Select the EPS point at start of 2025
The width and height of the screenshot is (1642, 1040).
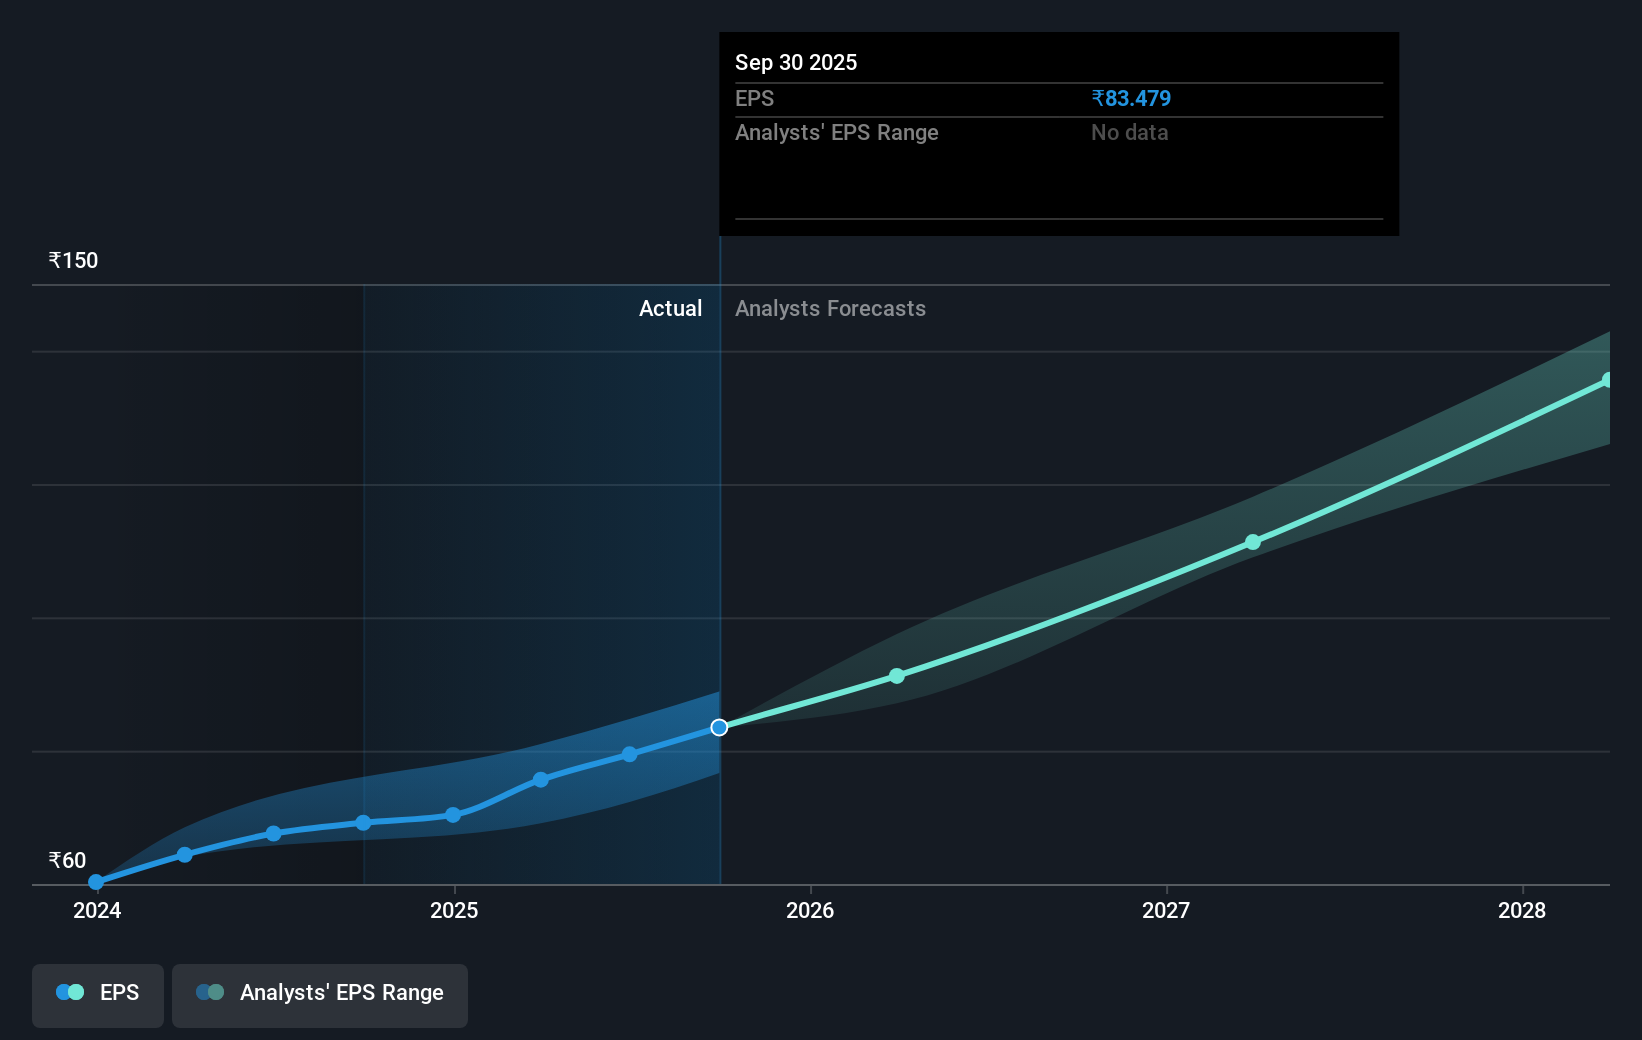point(454,815)
